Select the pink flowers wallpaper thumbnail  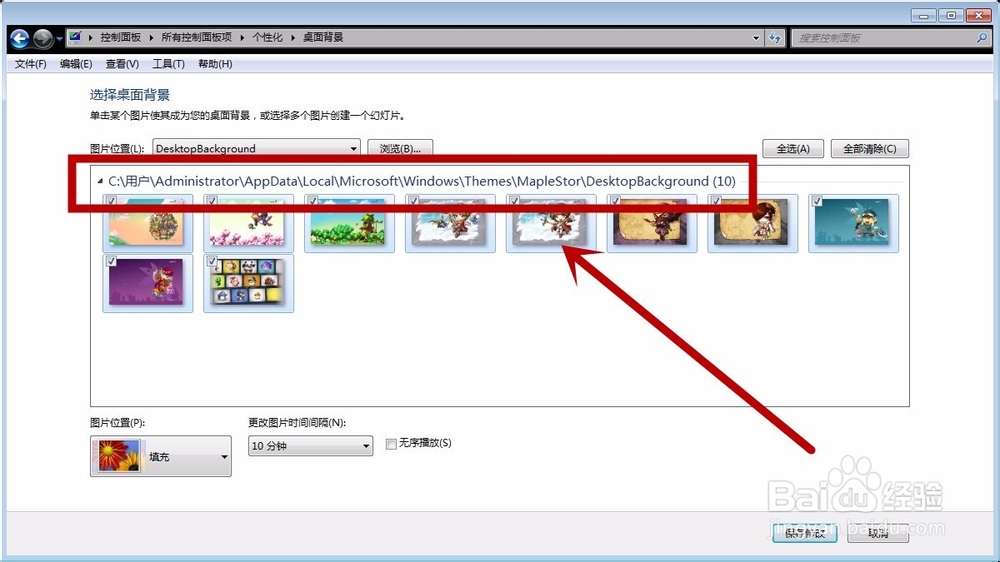(248, 225)
